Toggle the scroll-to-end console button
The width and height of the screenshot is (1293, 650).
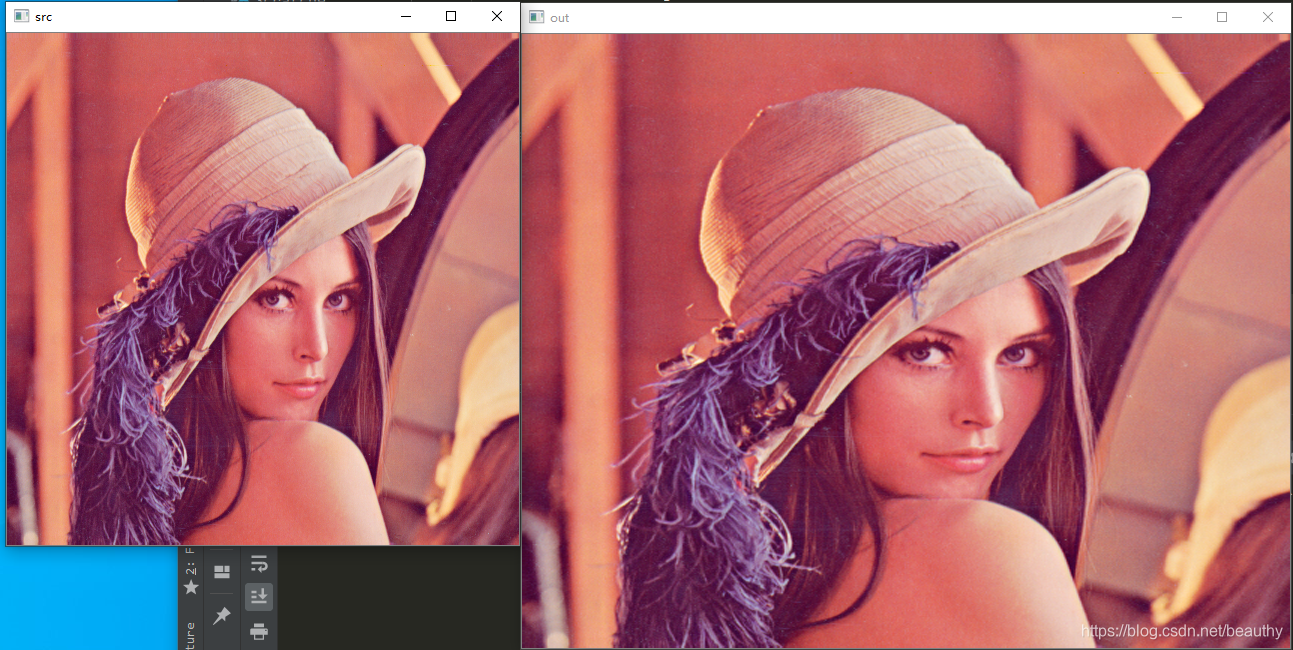[259, 597]
